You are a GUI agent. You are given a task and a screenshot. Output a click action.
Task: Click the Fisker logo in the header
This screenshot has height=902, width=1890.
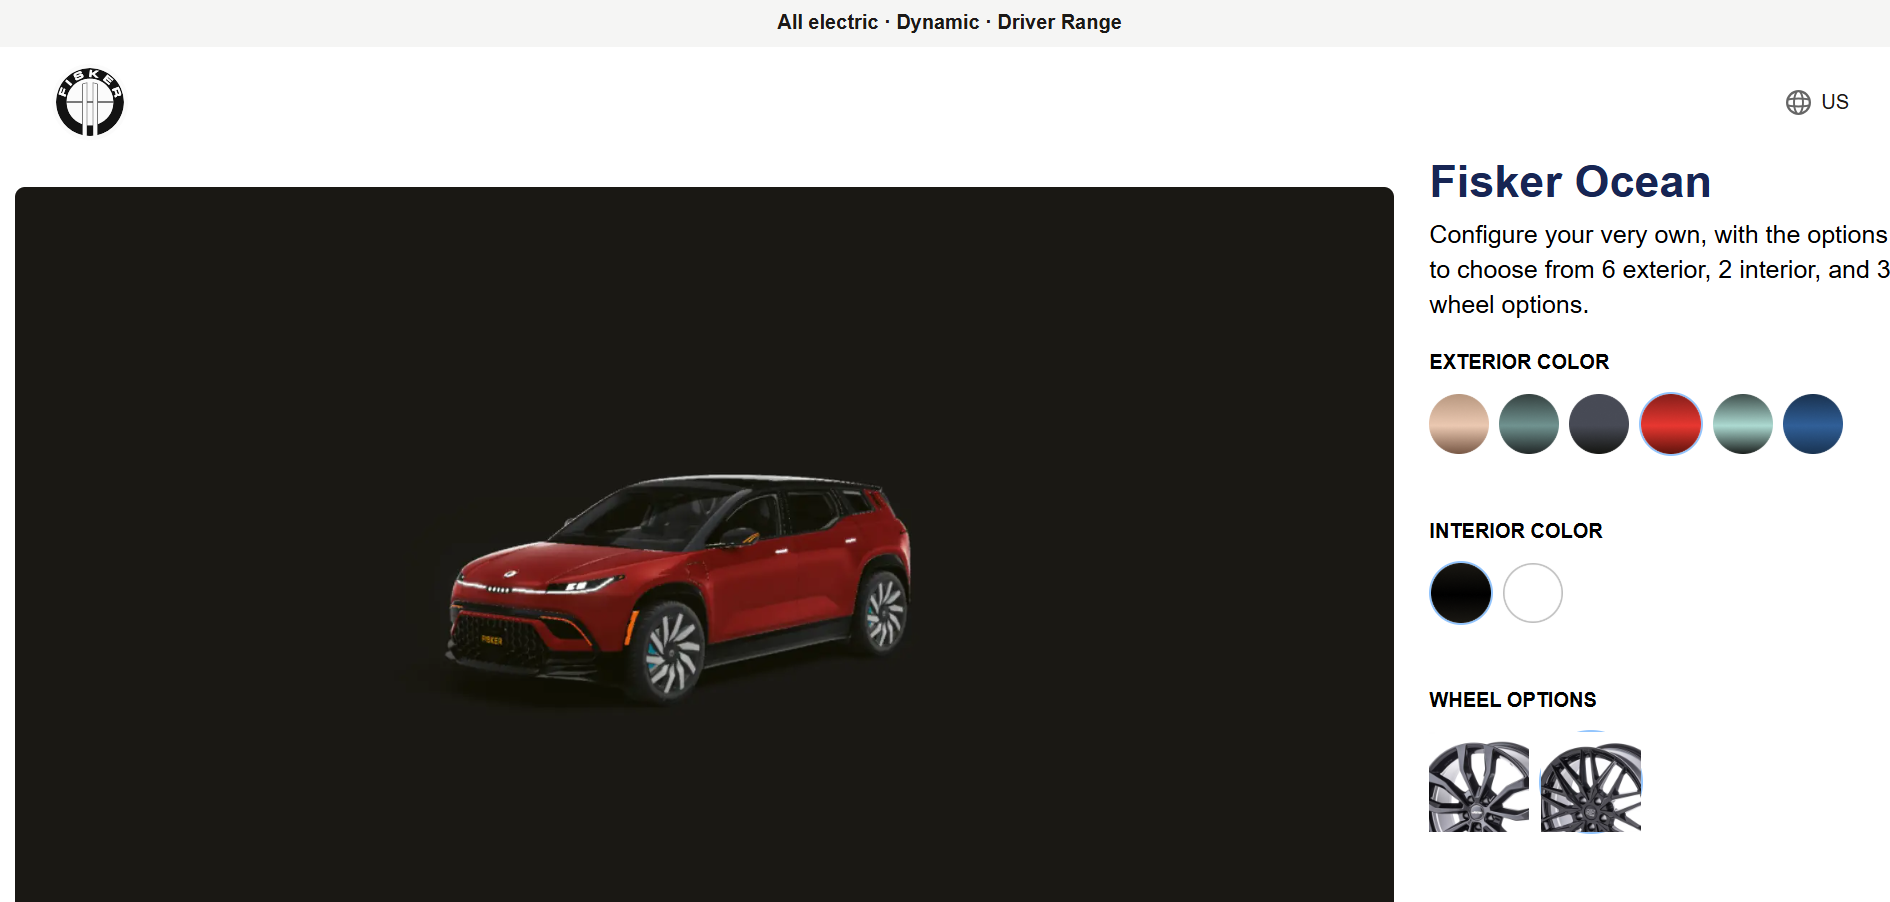point(90,102)
